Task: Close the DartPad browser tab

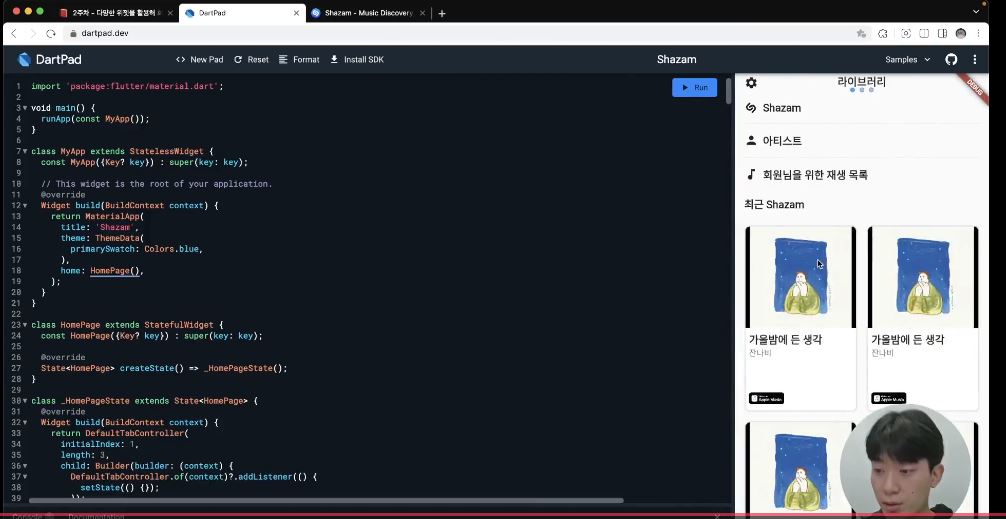Action: (296, 13)
